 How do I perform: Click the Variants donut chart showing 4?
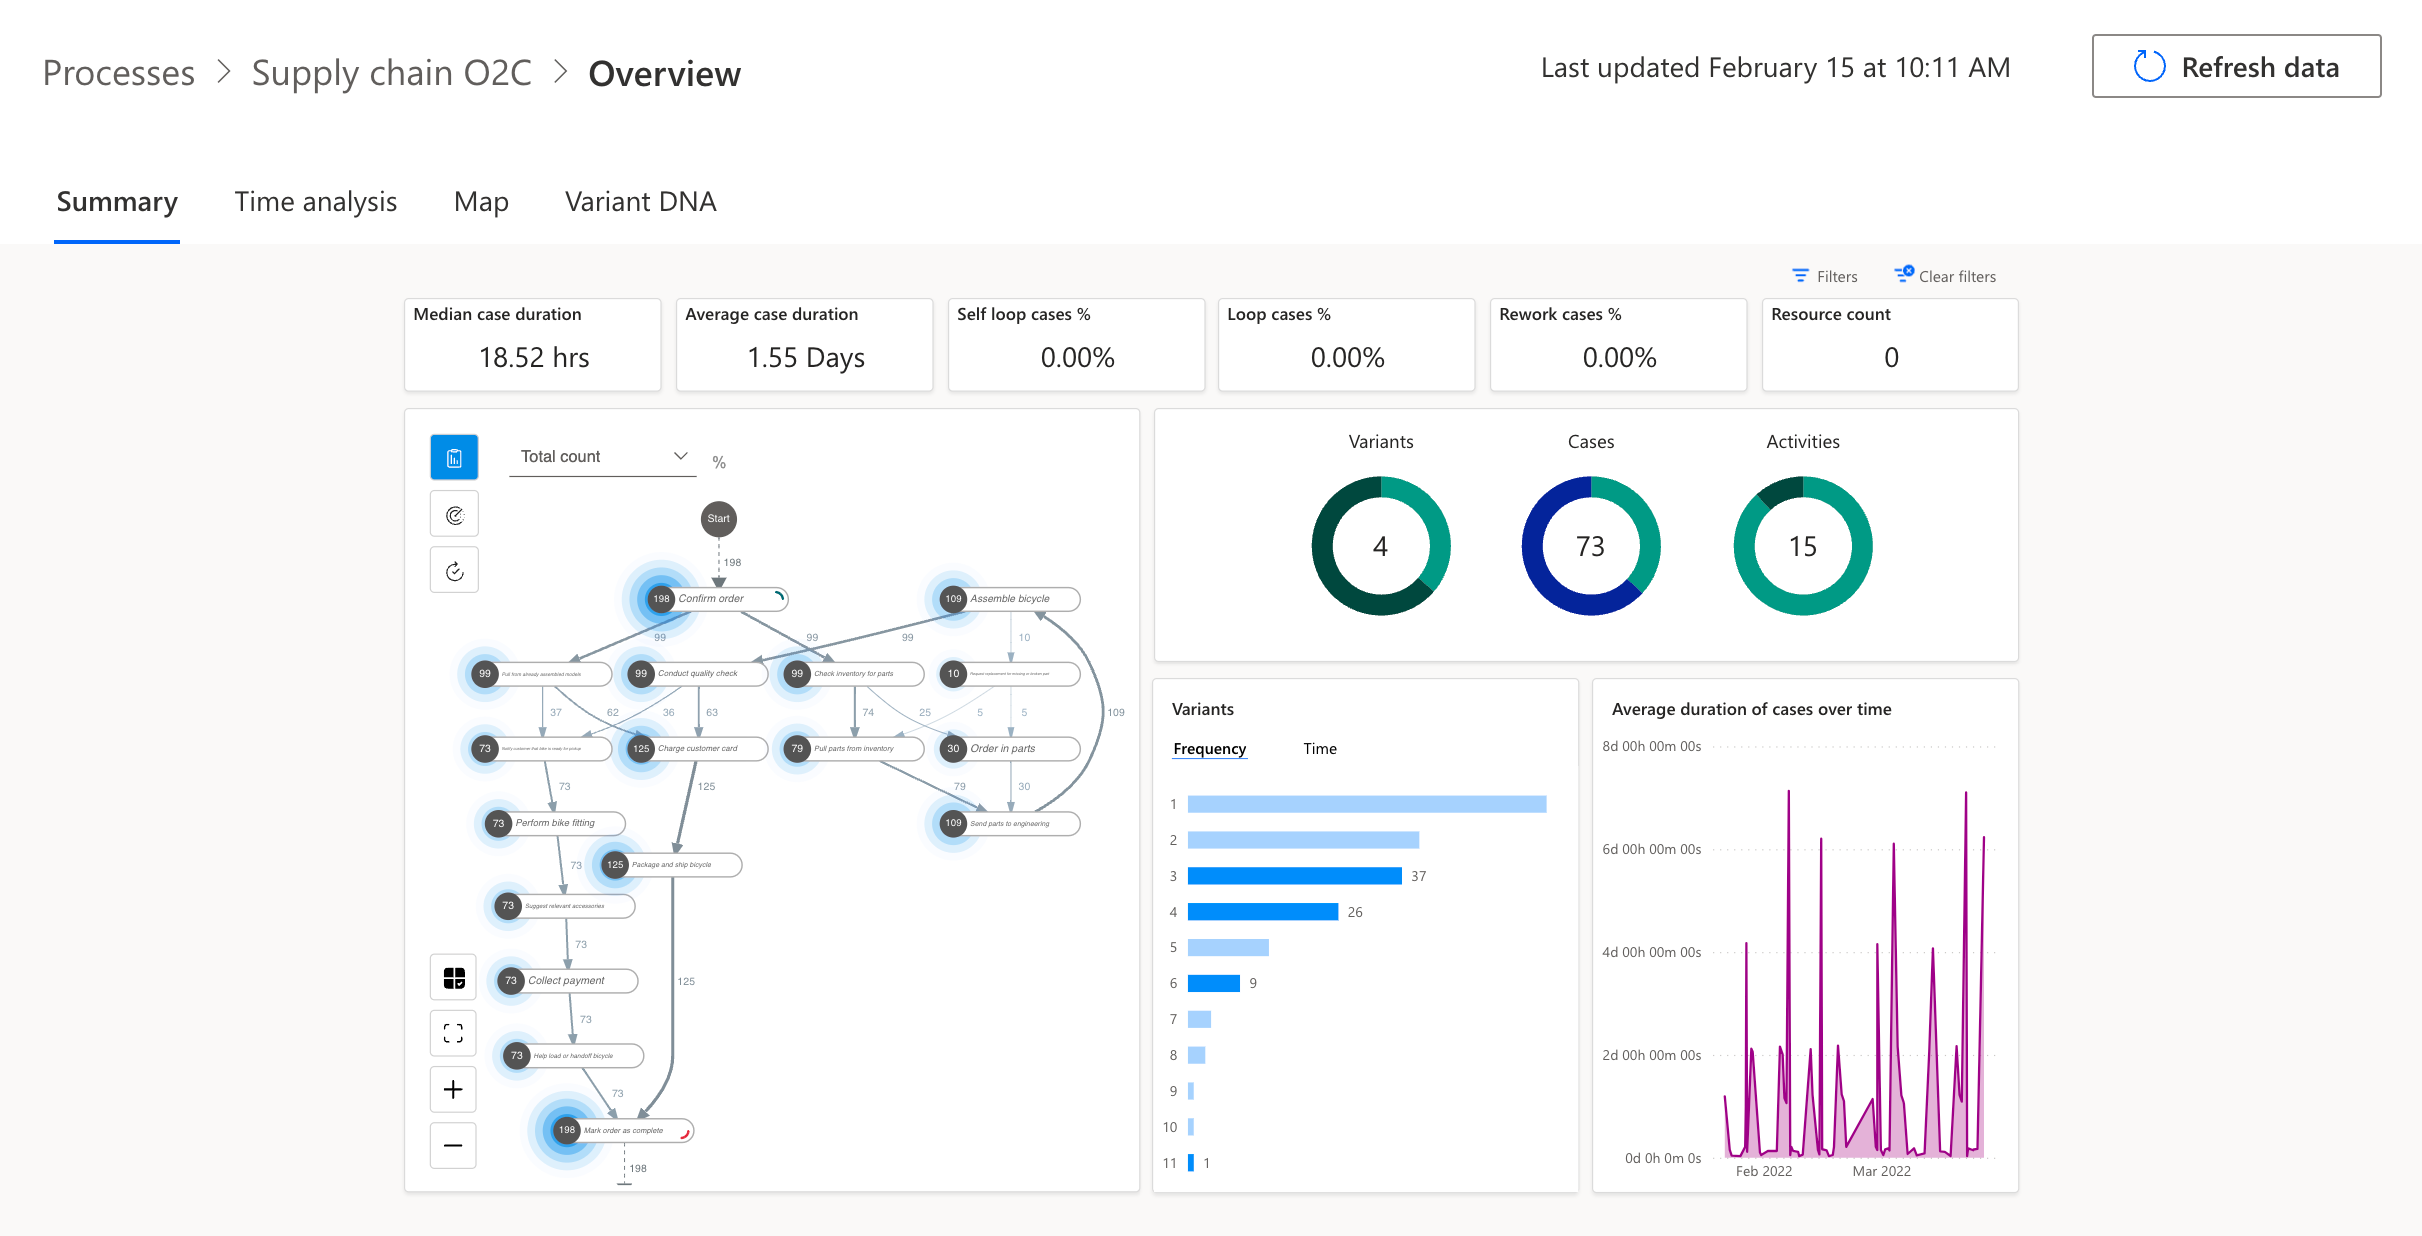[1380, 546]
